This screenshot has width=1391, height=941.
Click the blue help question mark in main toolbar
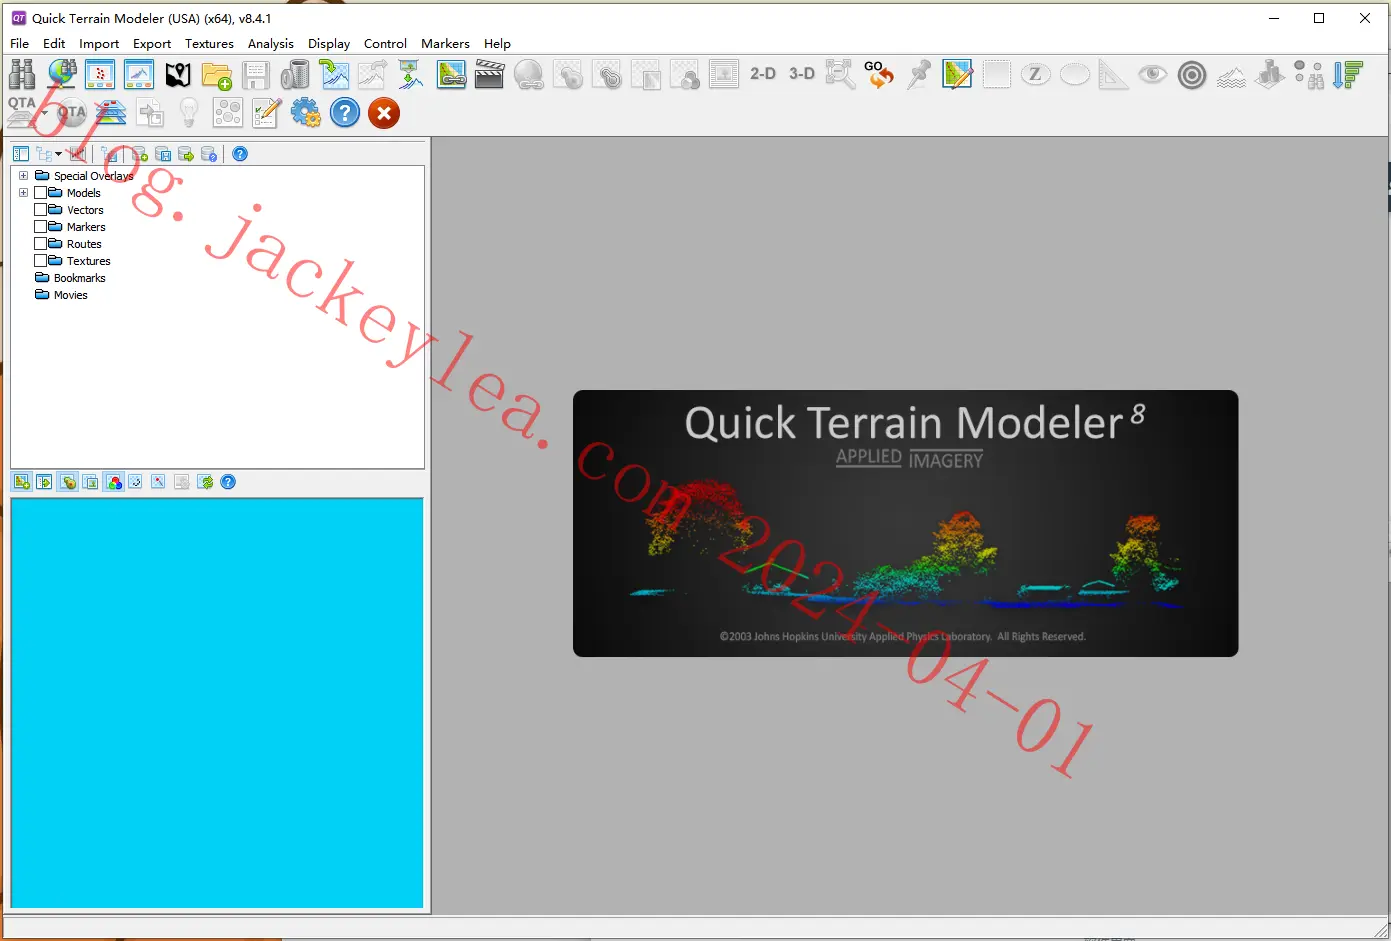(x=344, y=113)
